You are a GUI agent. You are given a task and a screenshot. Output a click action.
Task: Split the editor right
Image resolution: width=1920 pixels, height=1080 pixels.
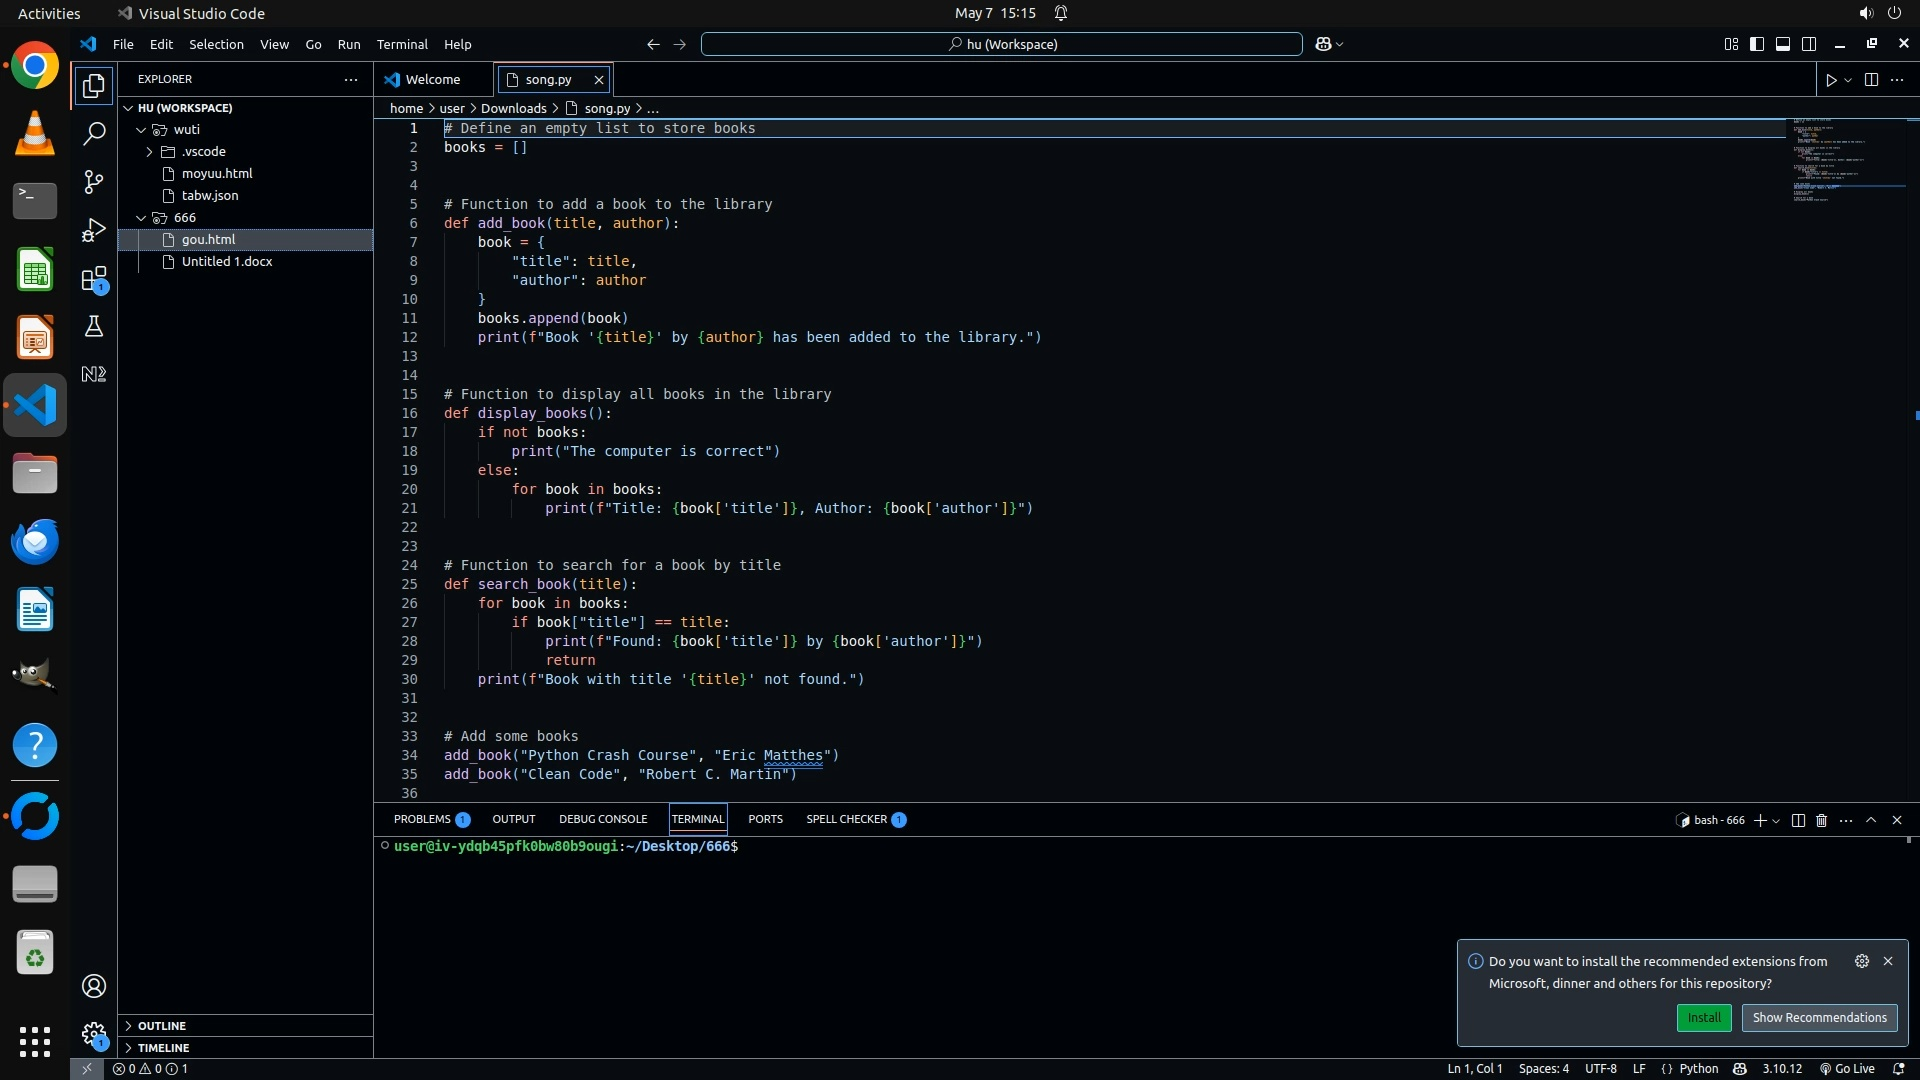pyautogui.click(x=1871, y=80)
